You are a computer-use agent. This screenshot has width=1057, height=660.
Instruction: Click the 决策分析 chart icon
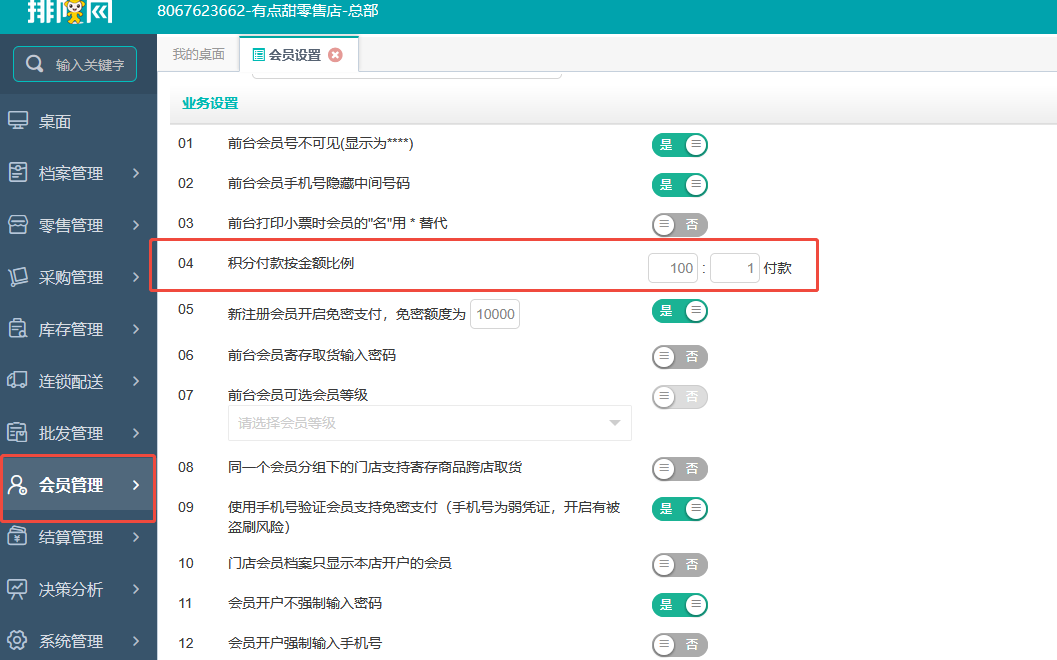(x=18, y=589)
